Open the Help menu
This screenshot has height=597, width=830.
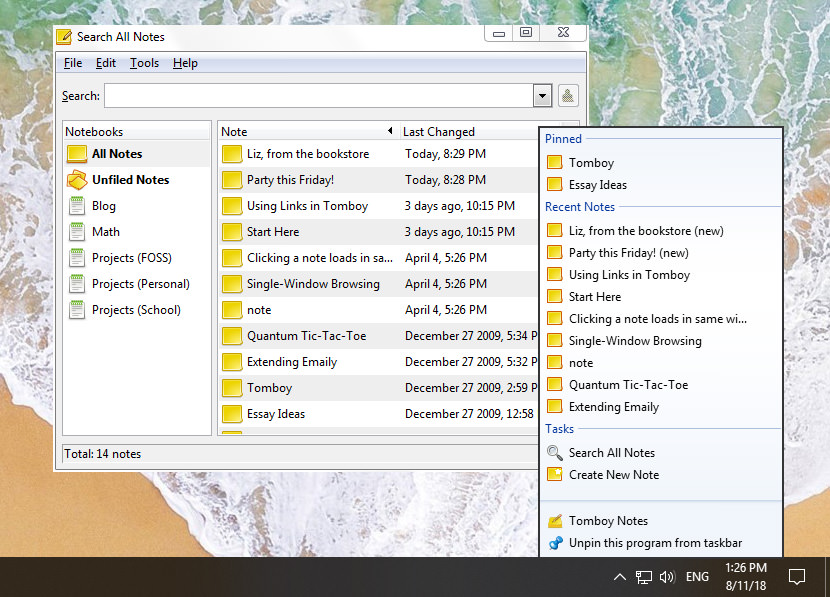(185, 63)
